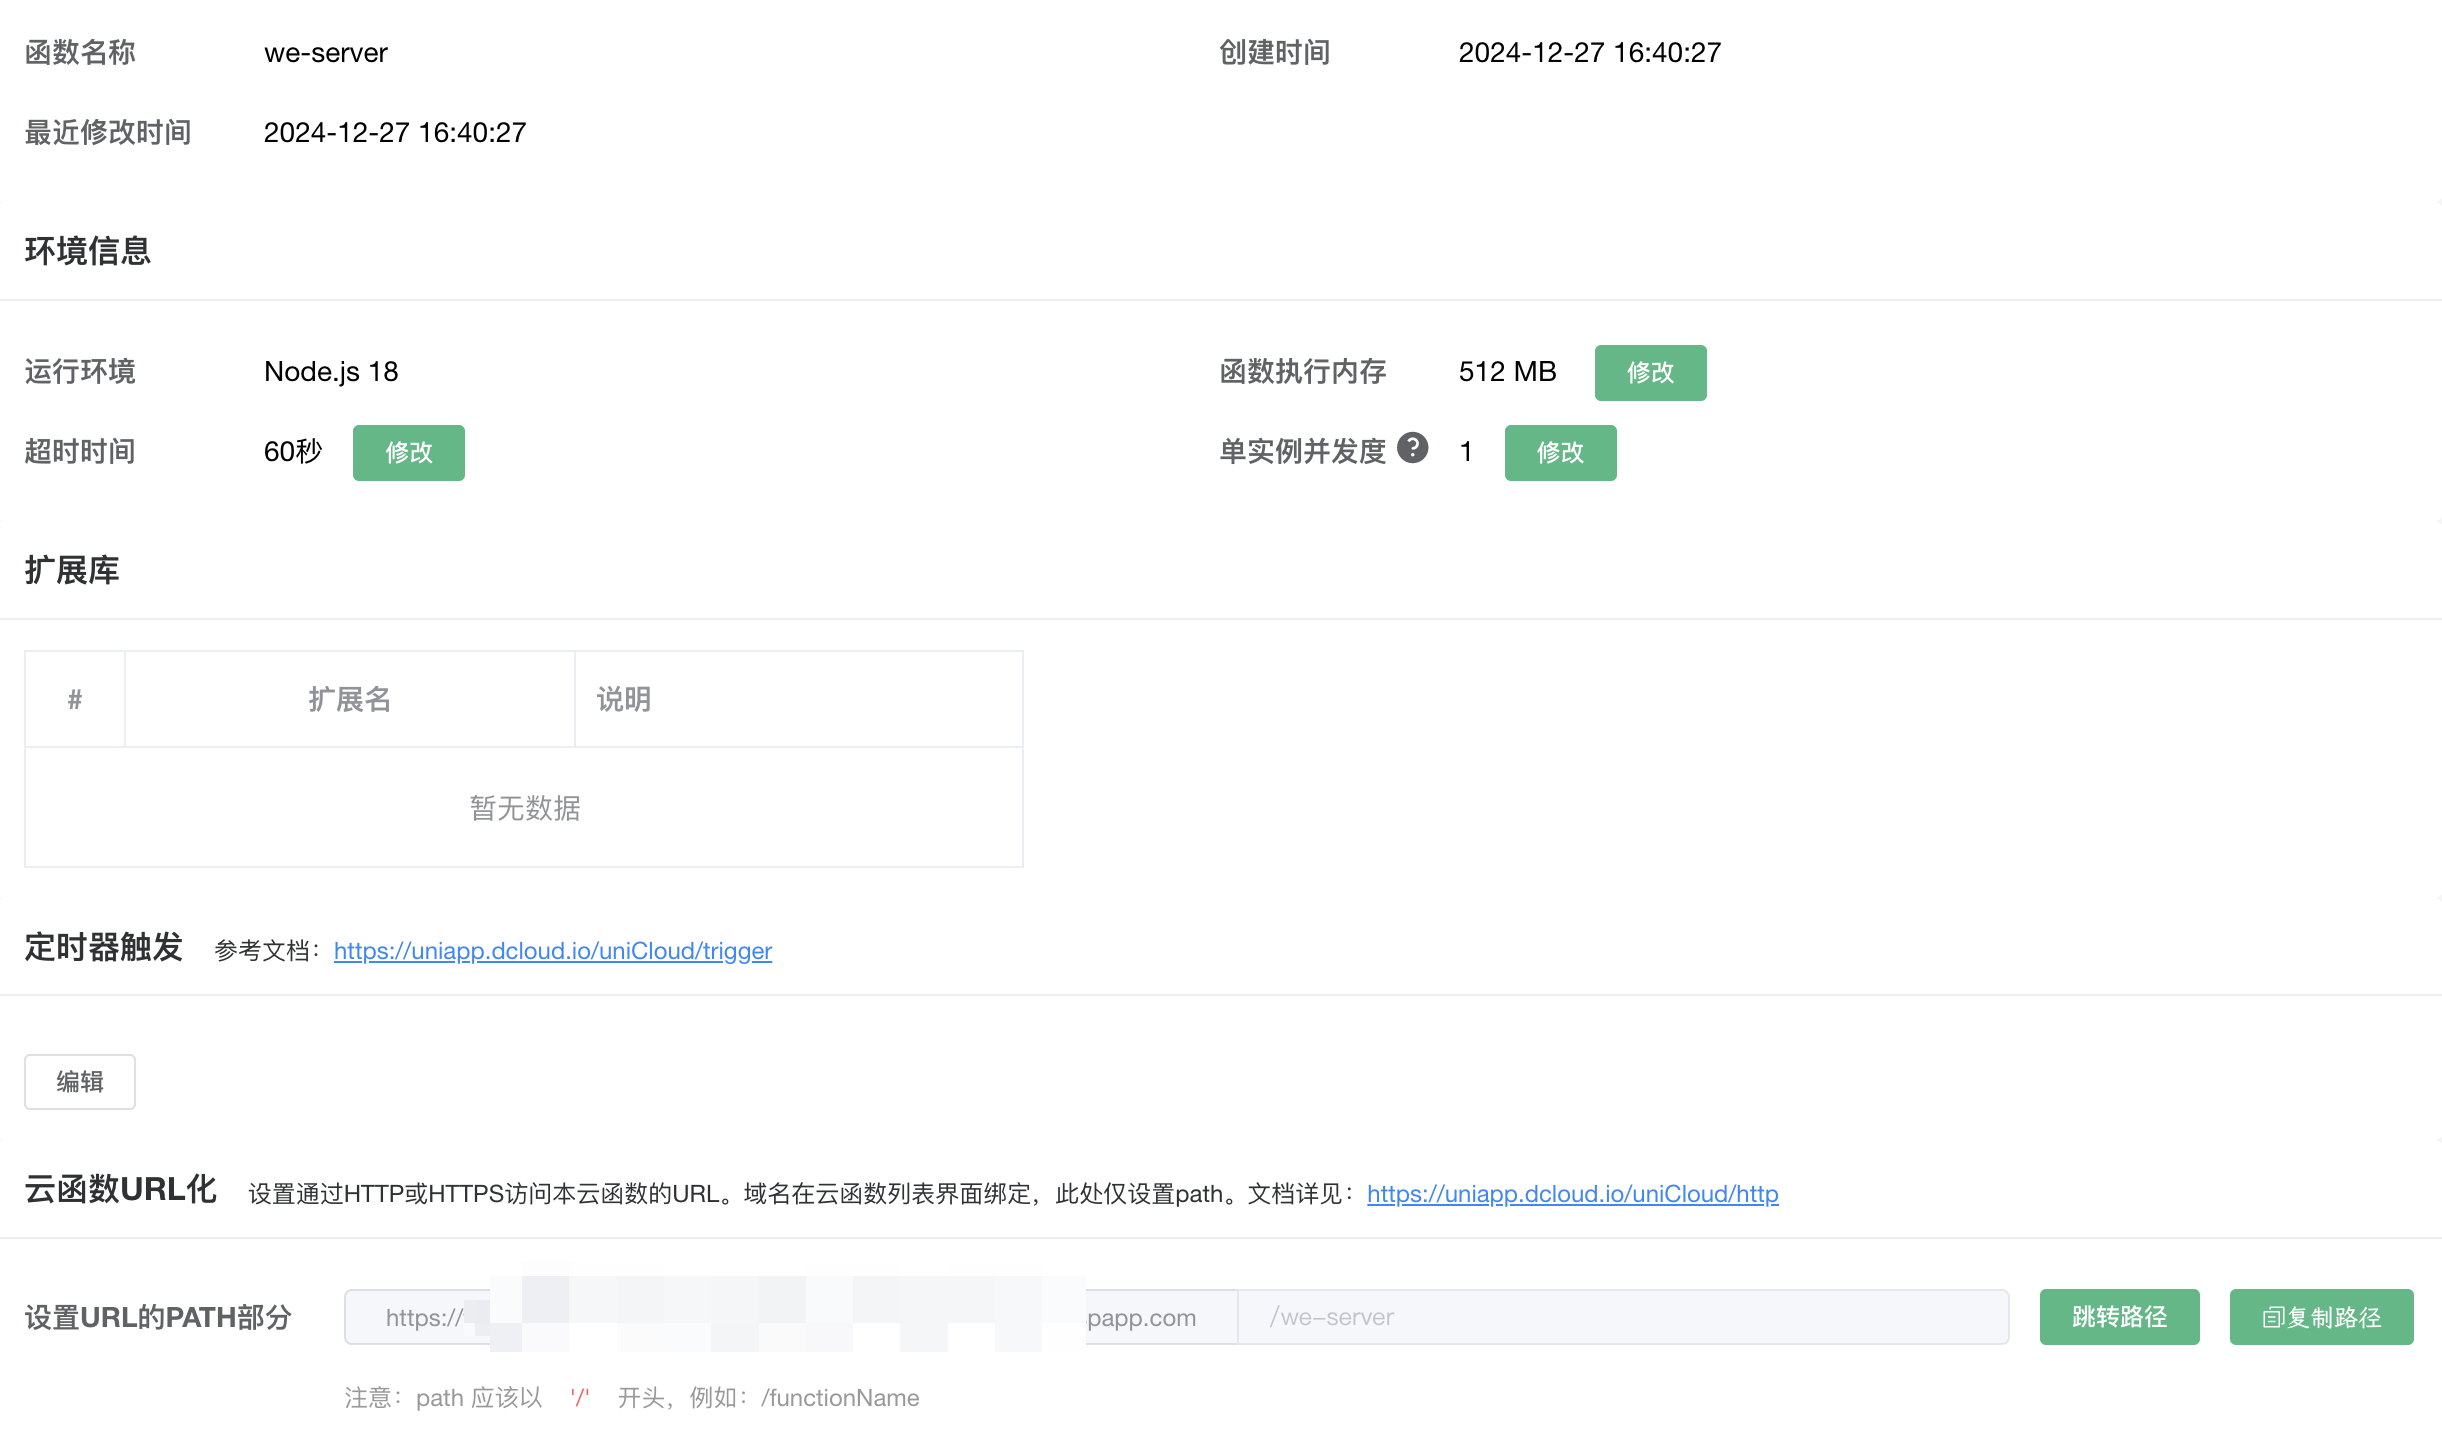Image resolution: width=2442 pixels, height=1448 pixels.
Task: Click the 创建时间 value 2024-12-27 16:40:27
Action: point(1589,52)
